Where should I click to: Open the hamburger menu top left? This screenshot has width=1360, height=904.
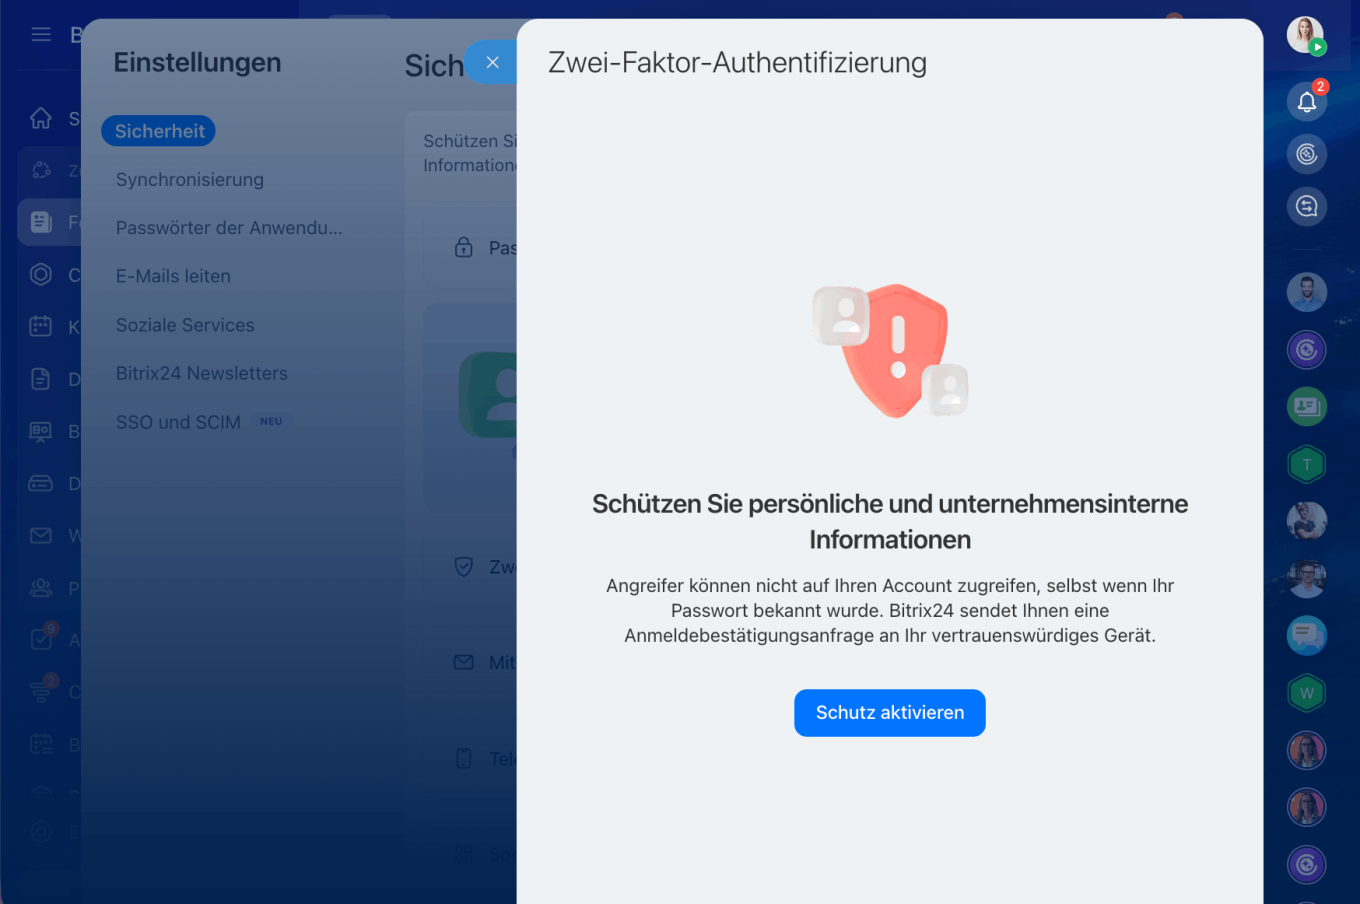click(41, 33)
